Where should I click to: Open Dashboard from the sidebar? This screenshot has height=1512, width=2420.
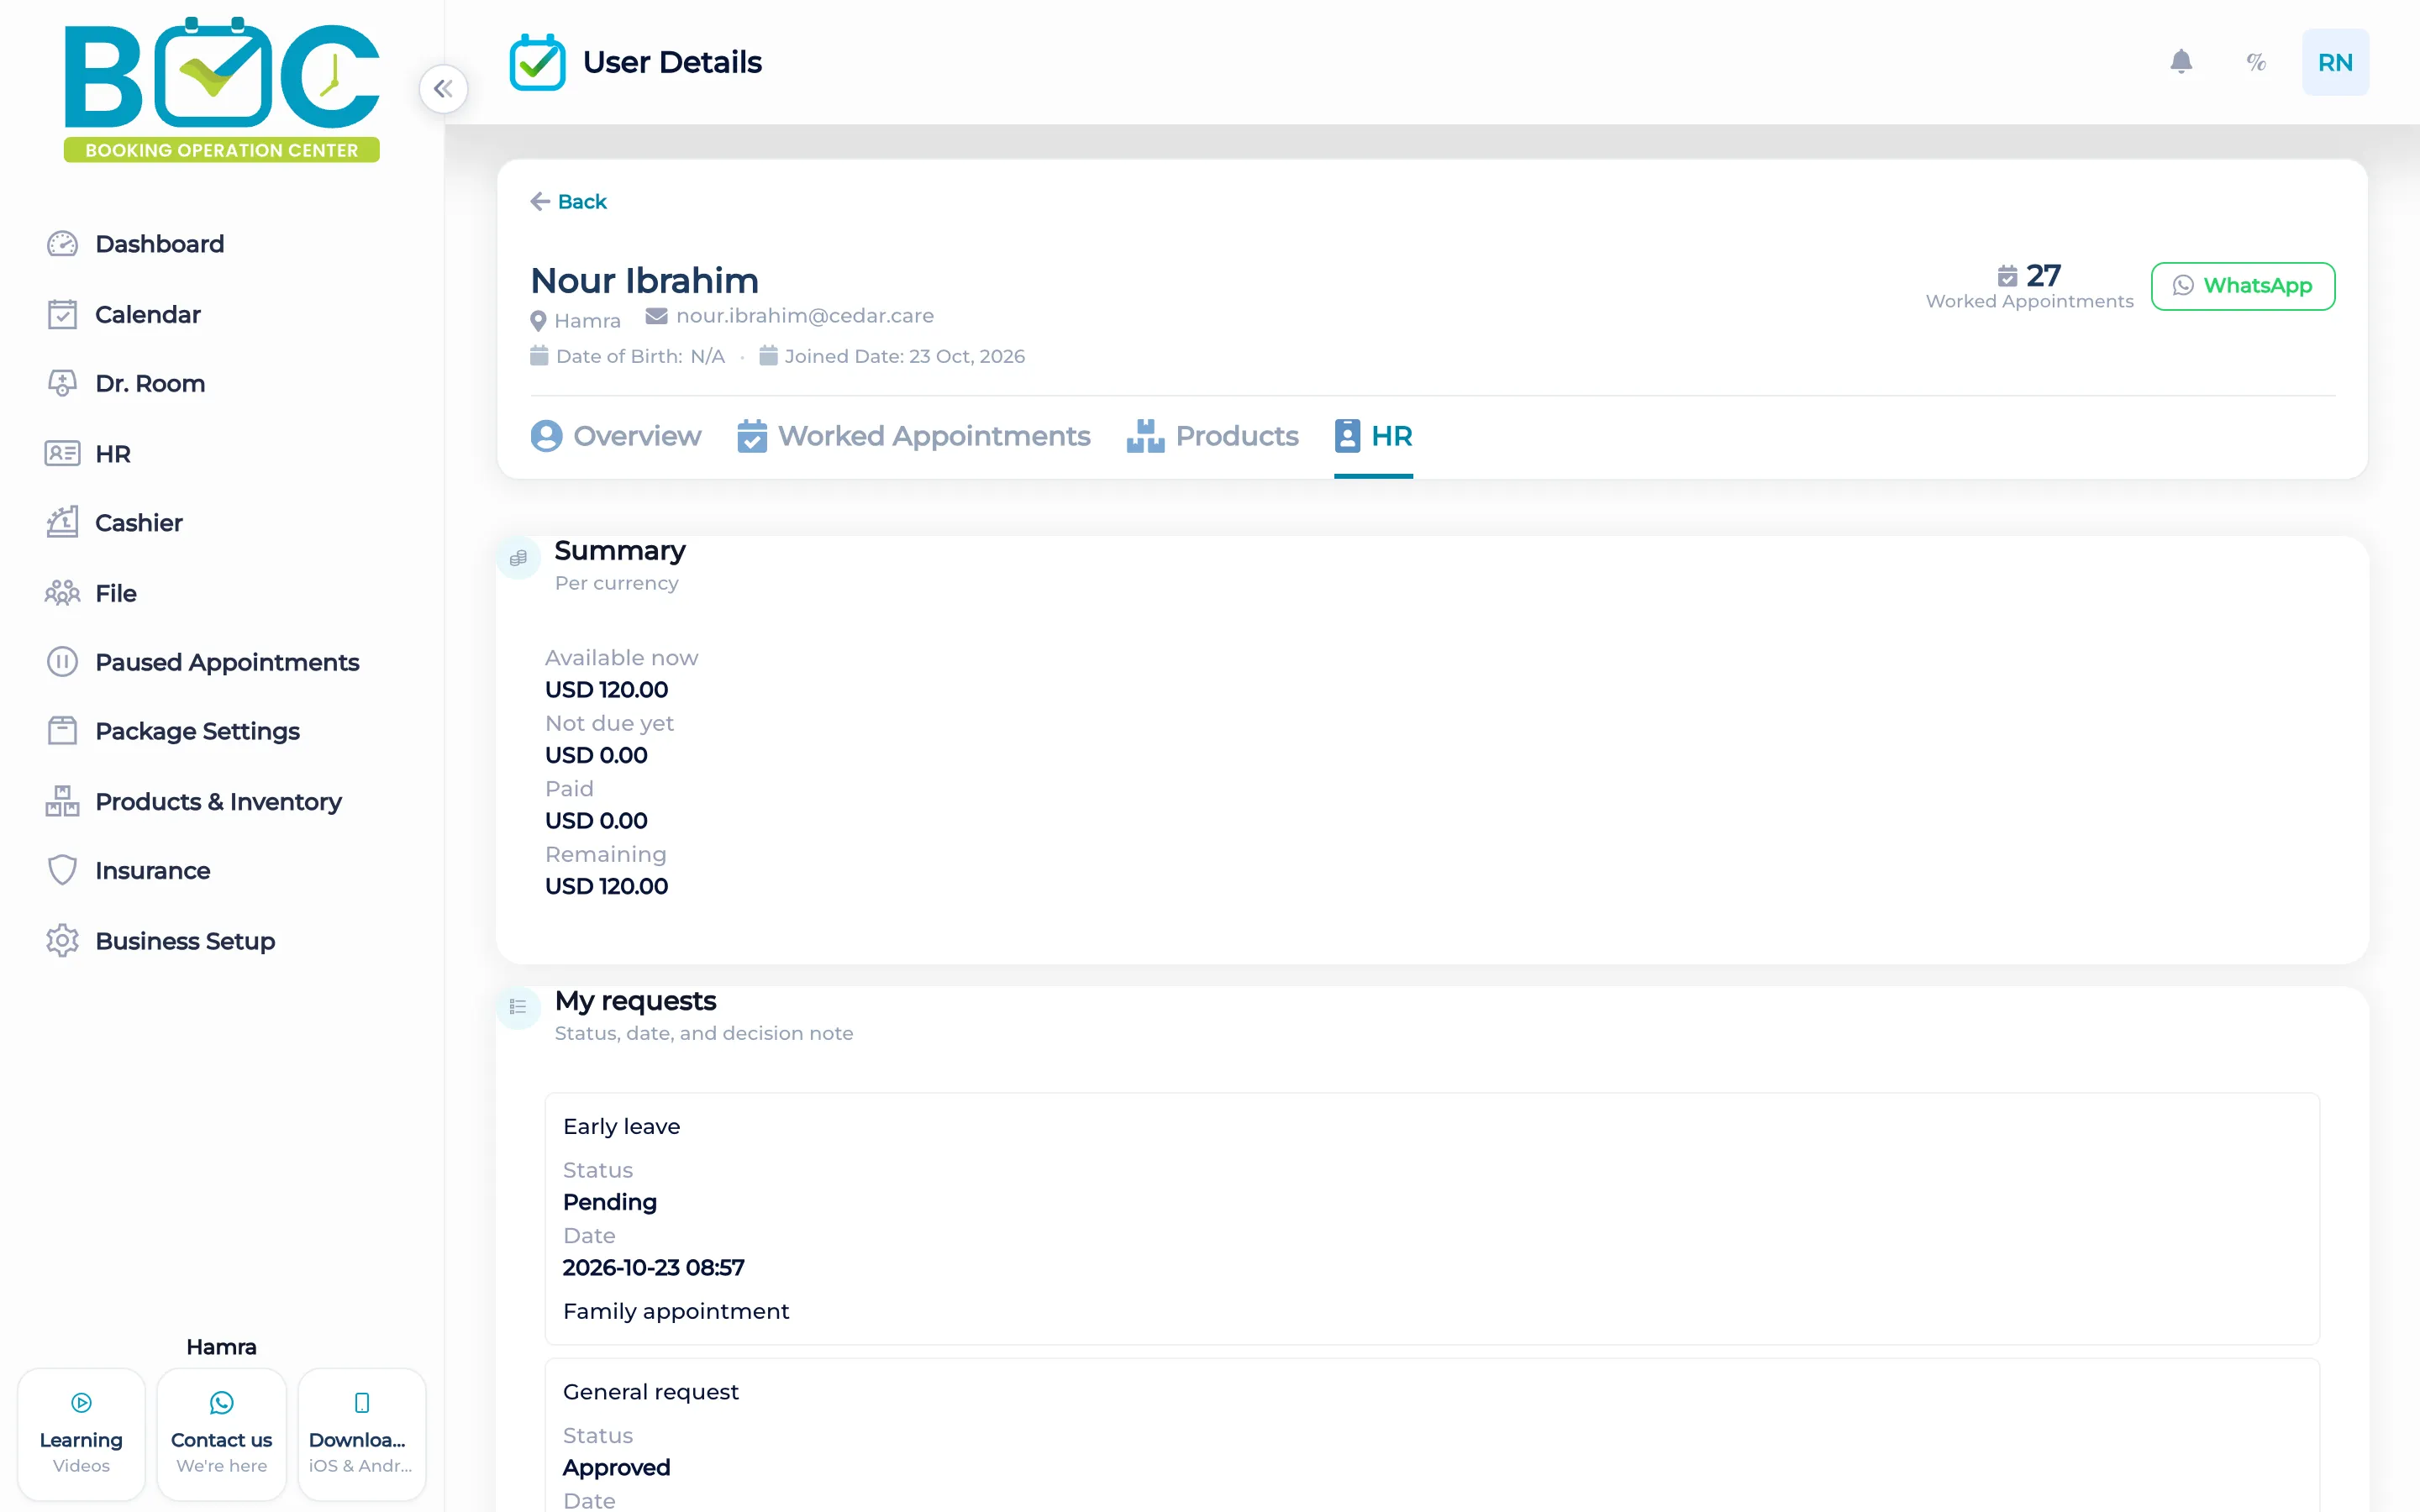coord(159,244)
